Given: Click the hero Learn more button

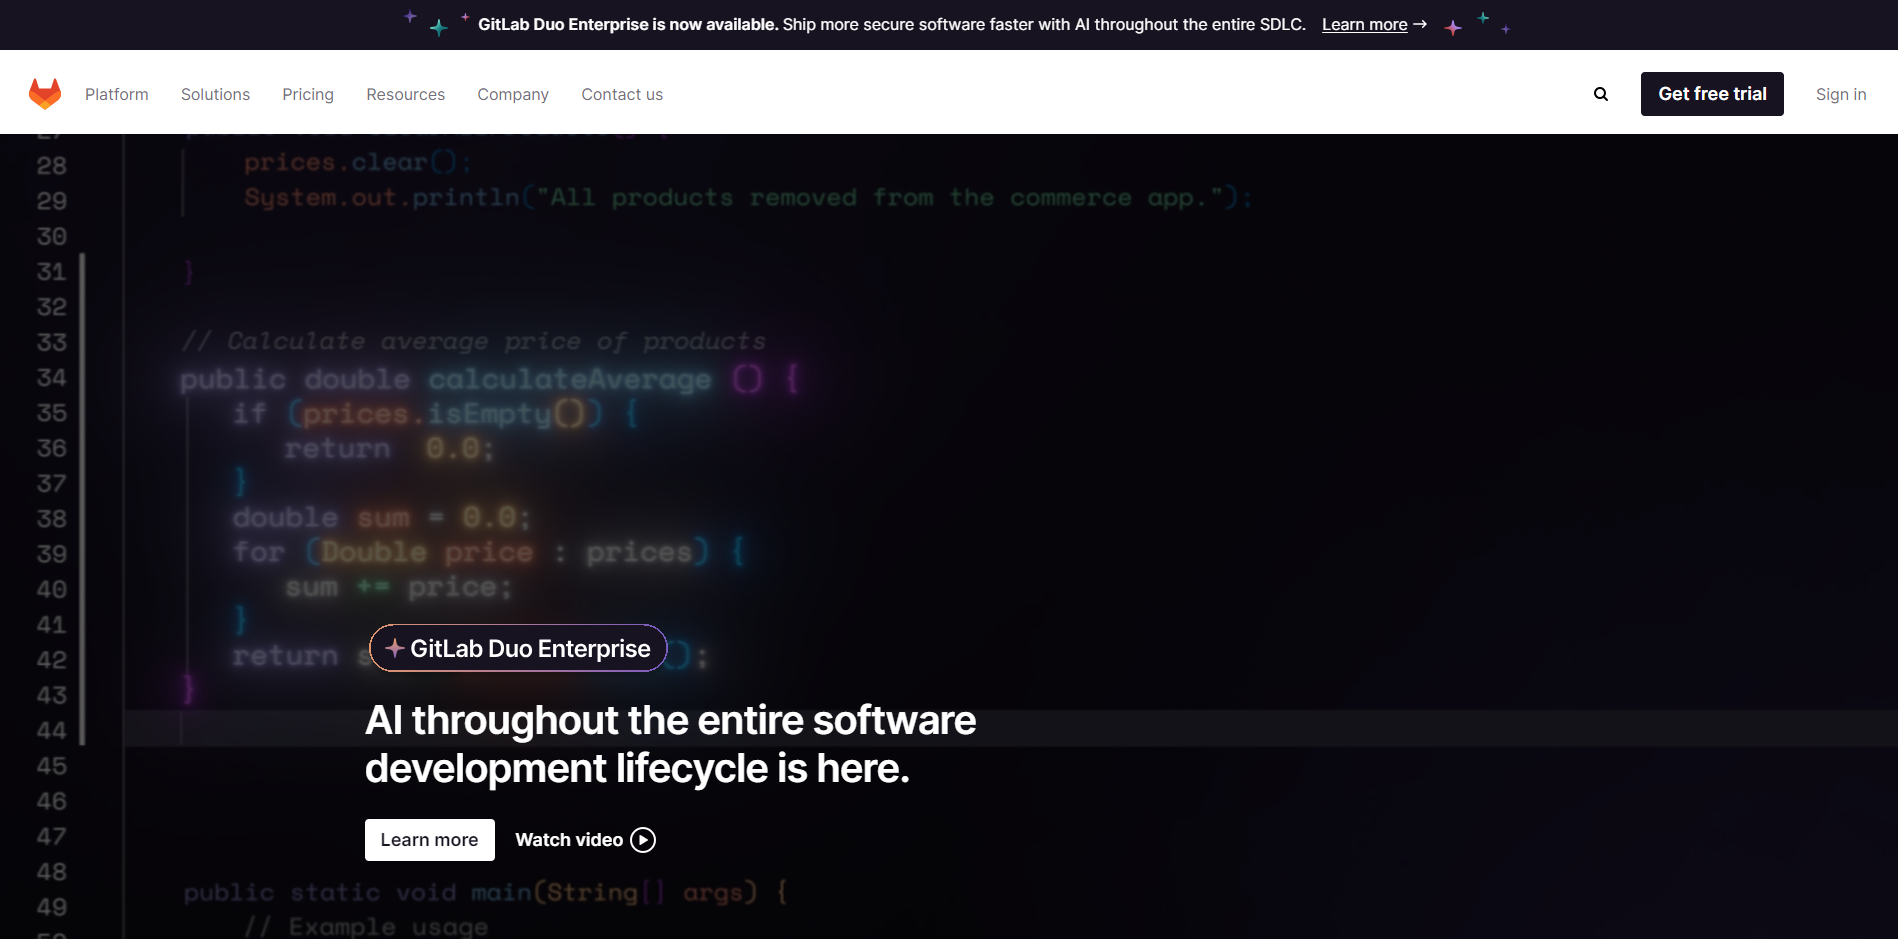Looking at the screenshot, I should [429, 840].
